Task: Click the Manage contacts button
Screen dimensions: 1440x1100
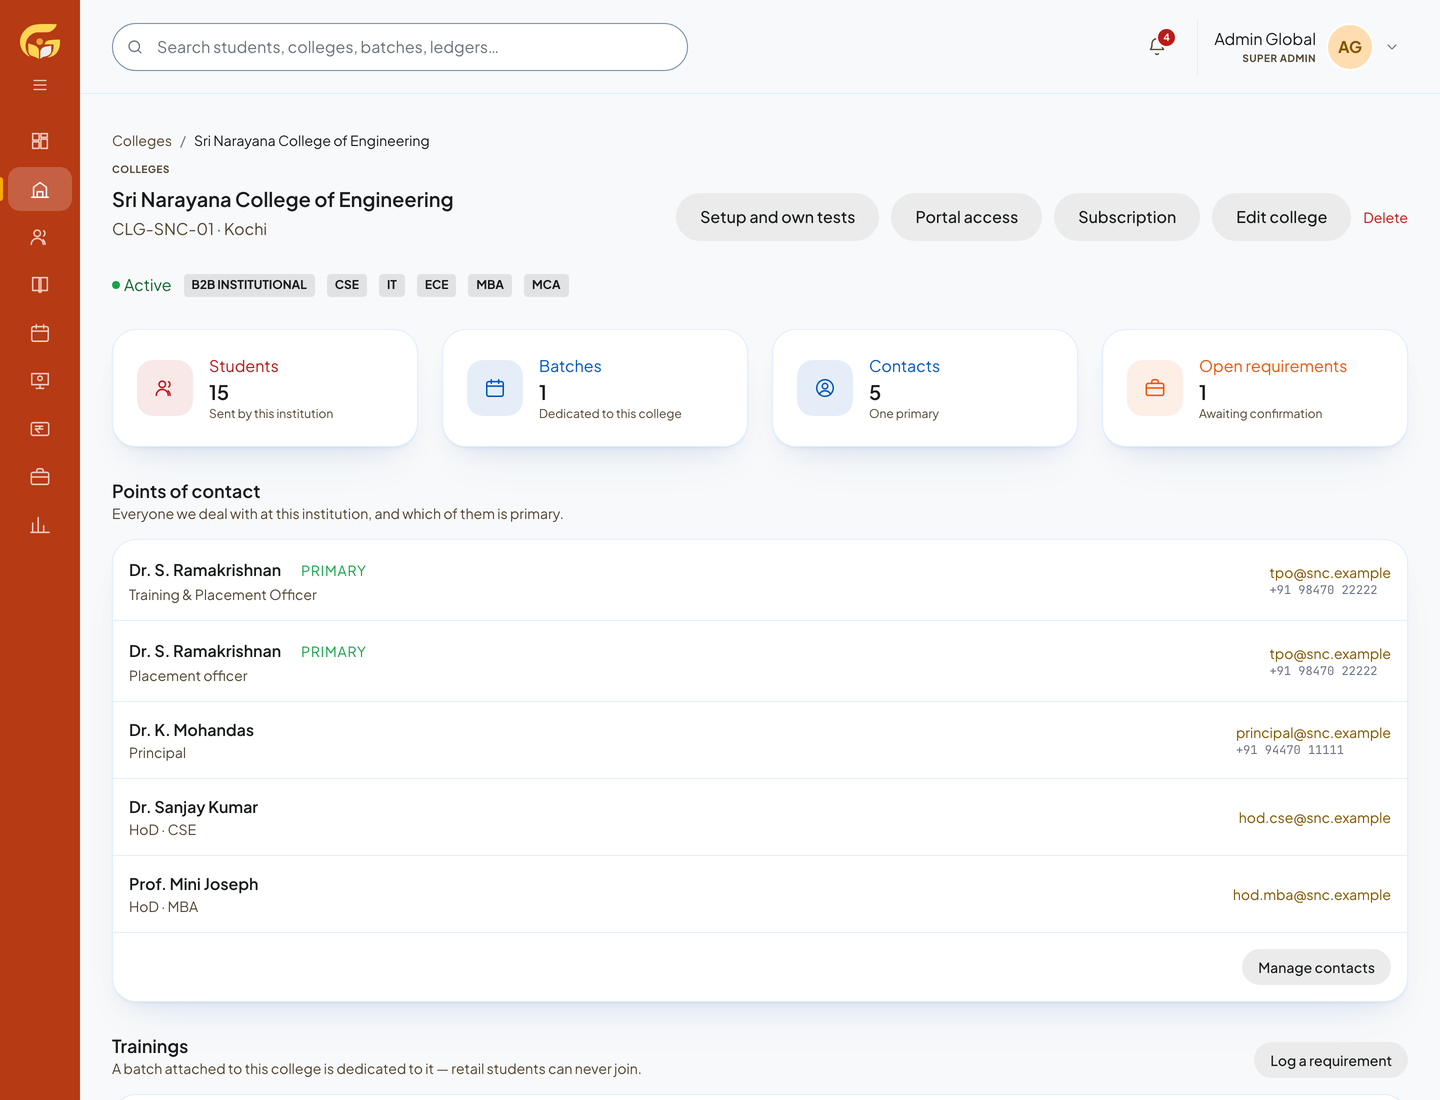Action: tap(1316, 967)
